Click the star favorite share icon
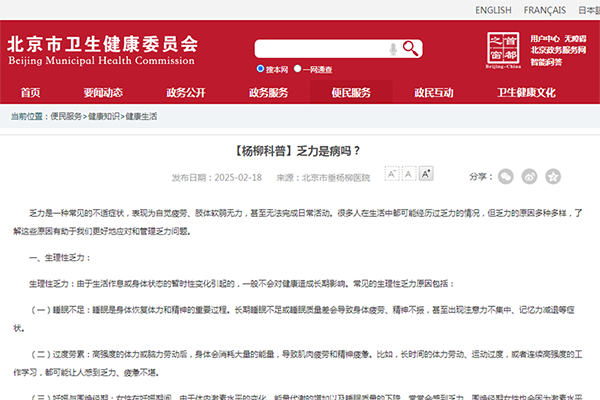600x400 pixels. pyautogui.click(x=555, y=176)
